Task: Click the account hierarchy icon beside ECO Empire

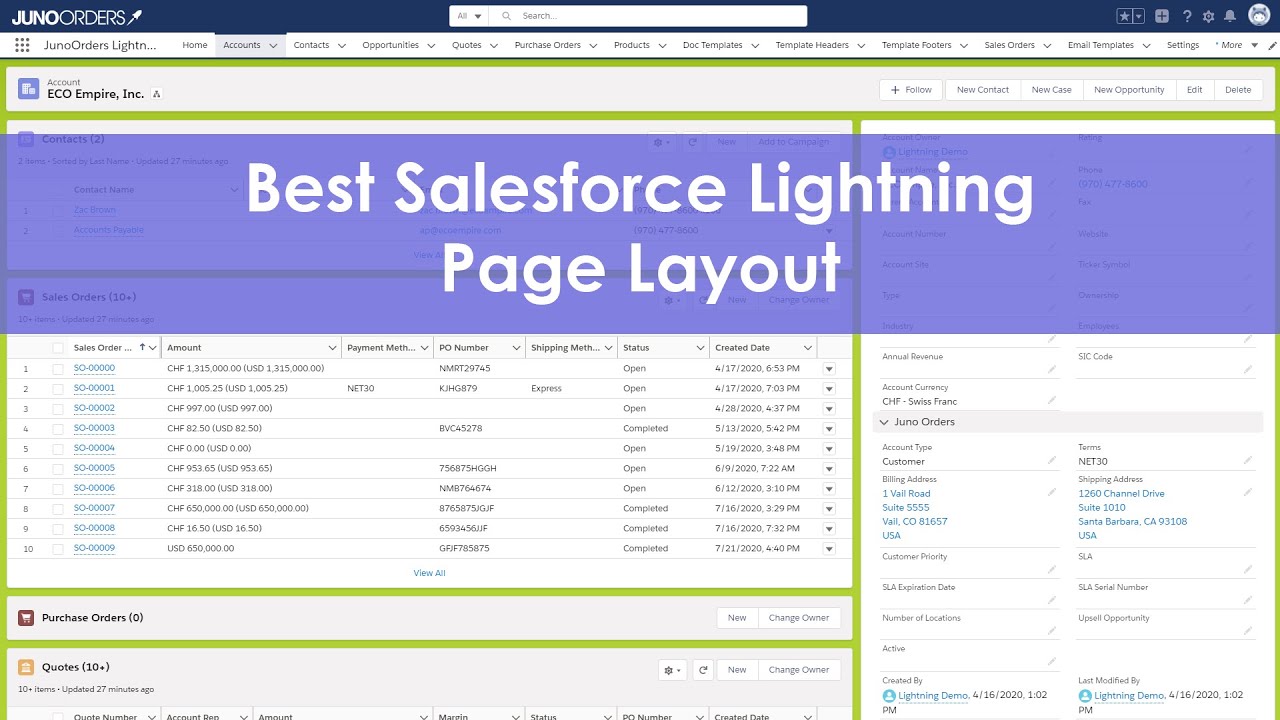Action: coord(157,94)
